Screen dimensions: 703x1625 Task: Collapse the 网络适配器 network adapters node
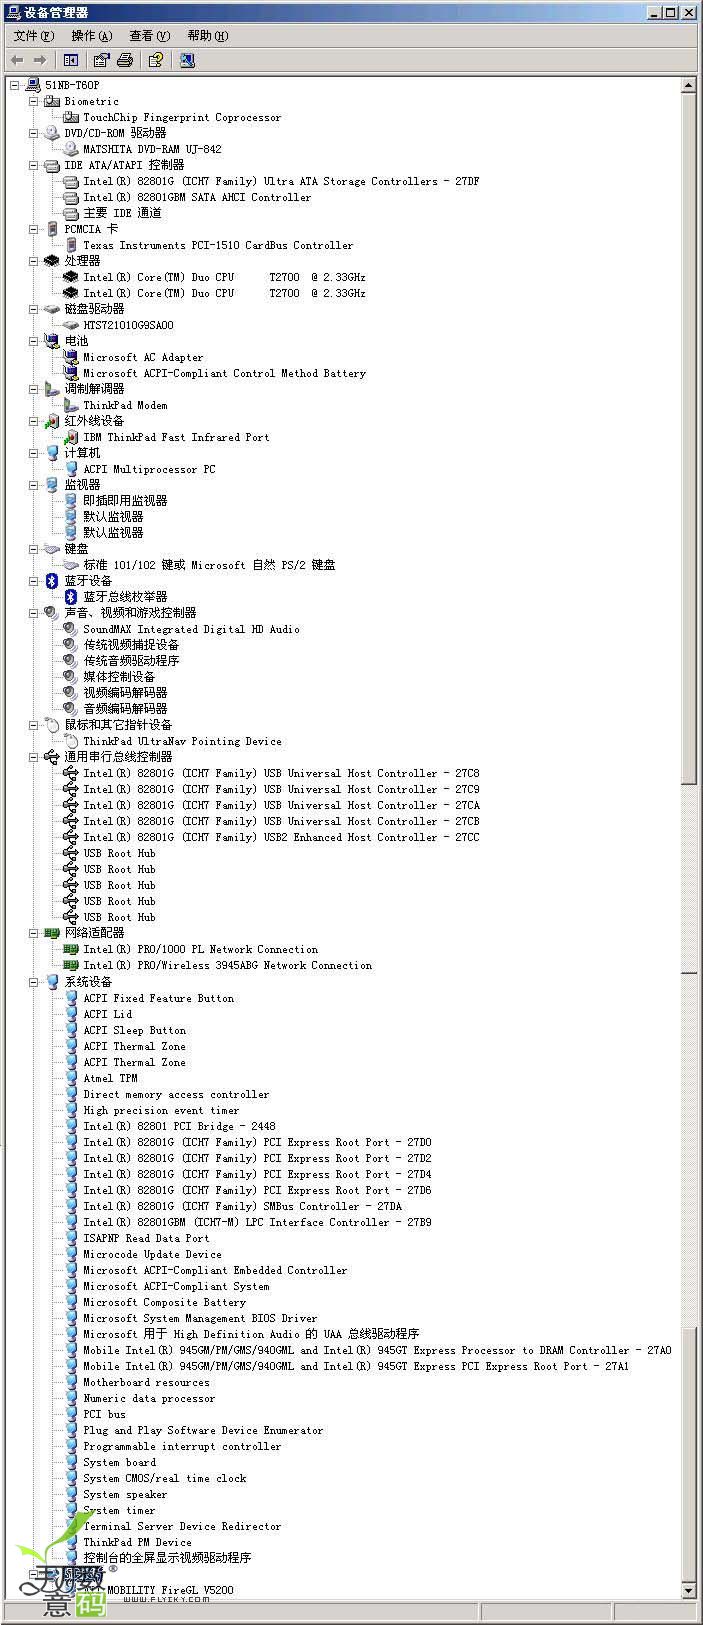33,933
